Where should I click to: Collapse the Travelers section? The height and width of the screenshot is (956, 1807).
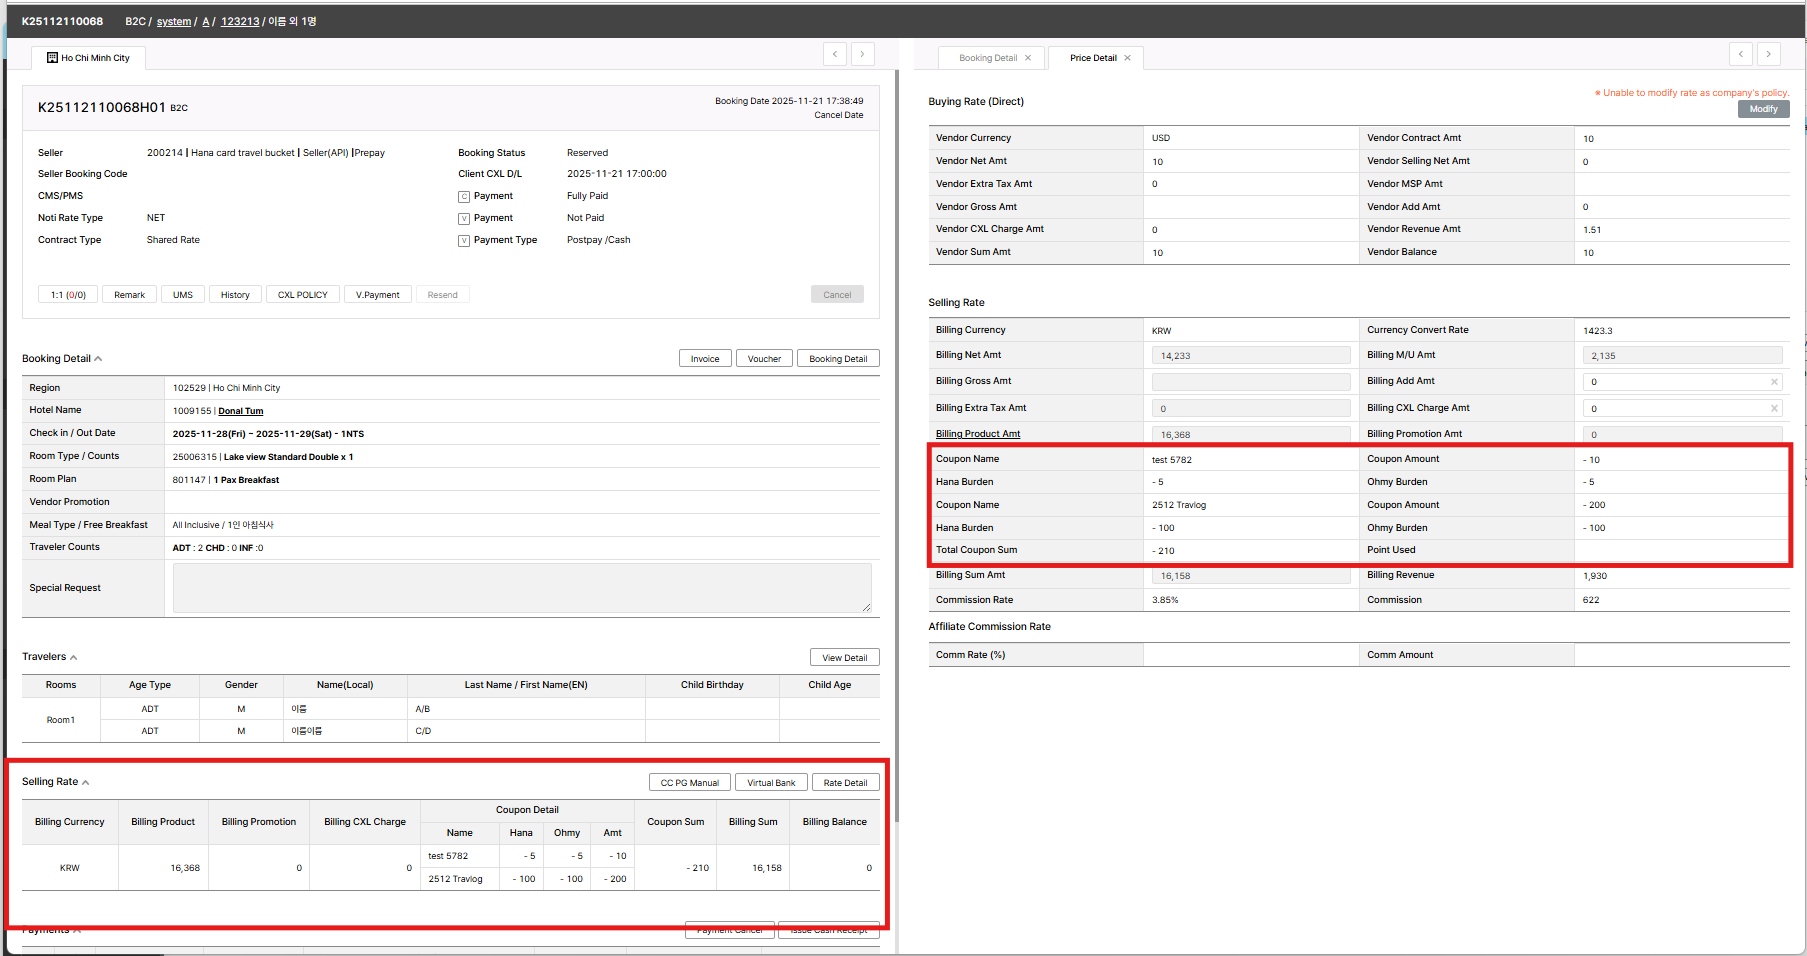pos(74,658)
